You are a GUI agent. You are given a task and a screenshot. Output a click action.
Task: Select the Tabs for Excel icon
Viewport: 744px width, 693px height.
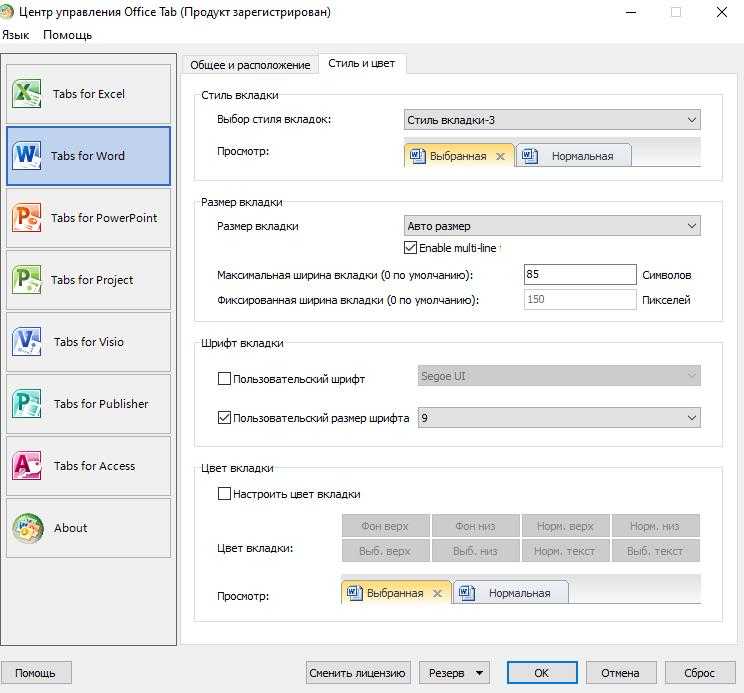pos(26,93)
